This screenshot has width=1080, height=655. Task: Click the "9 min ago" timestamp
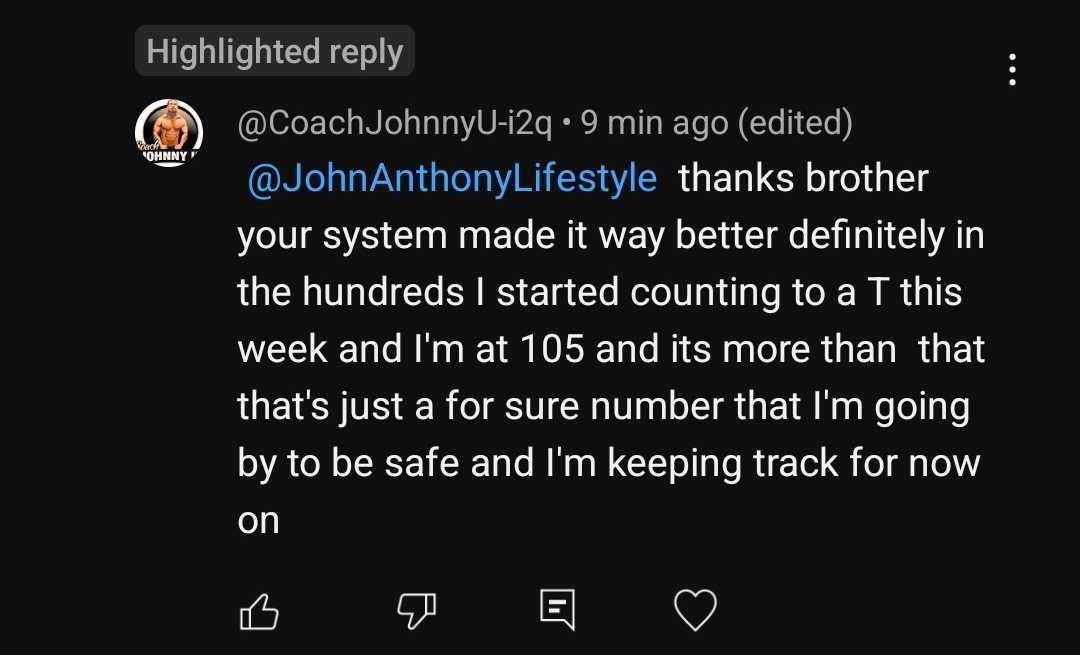(654, 123)
